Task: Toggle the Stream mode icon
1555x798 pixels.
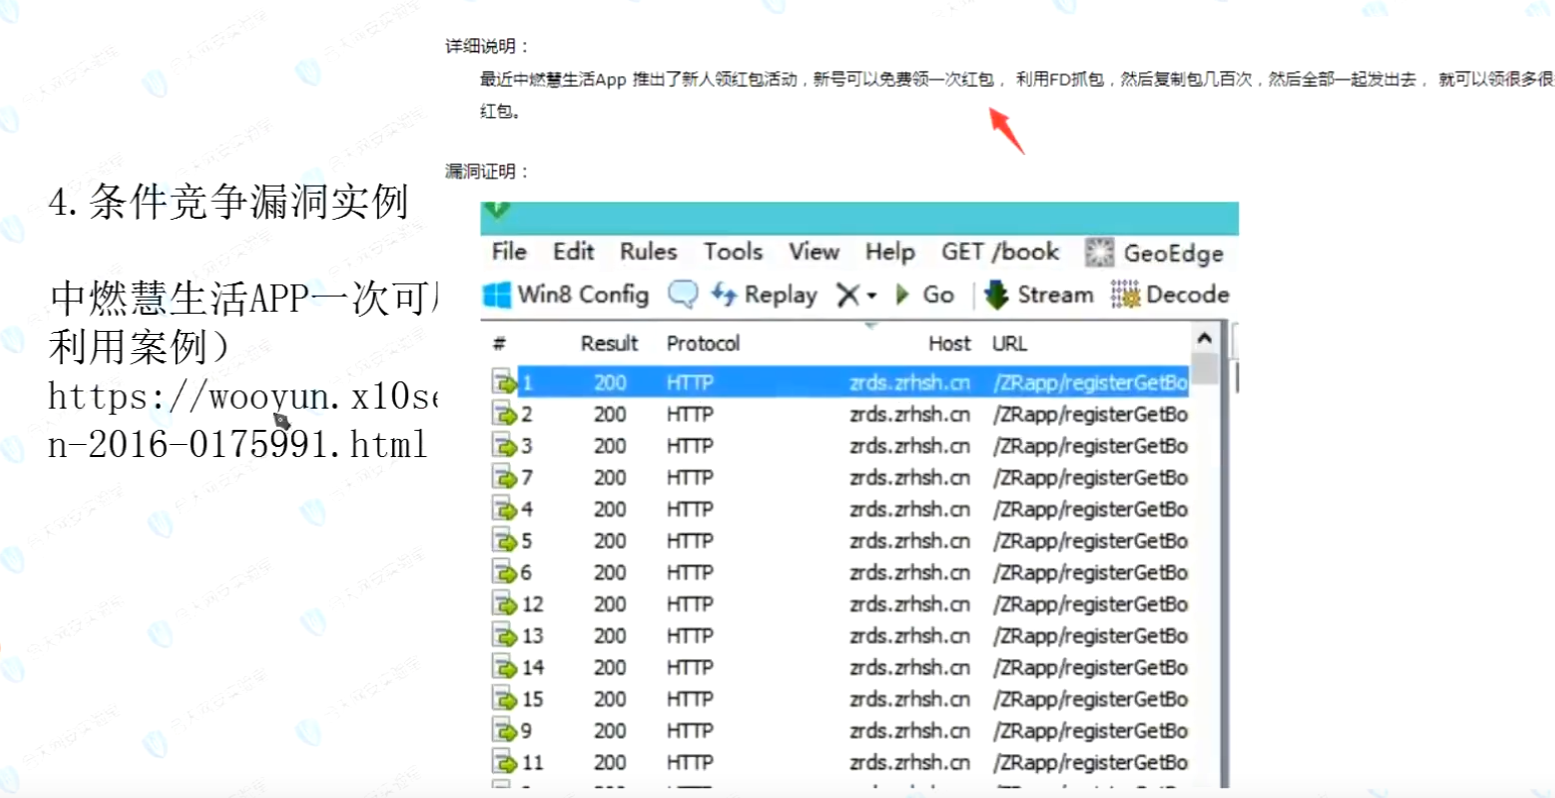Action: coord(997,295)
